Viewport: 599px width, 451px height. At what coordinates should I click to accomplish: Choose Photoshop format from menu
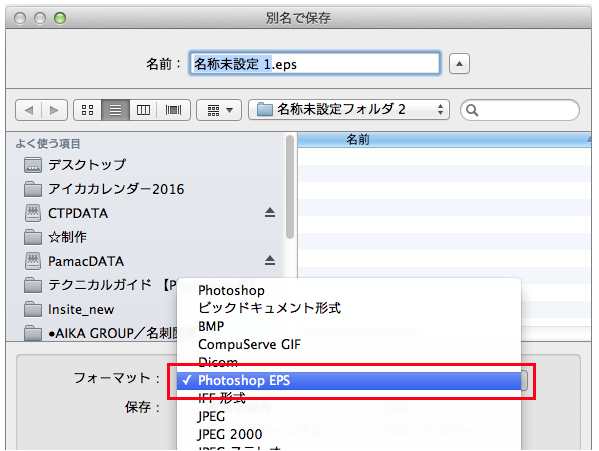pyautogui.click(x=349, y=290)
